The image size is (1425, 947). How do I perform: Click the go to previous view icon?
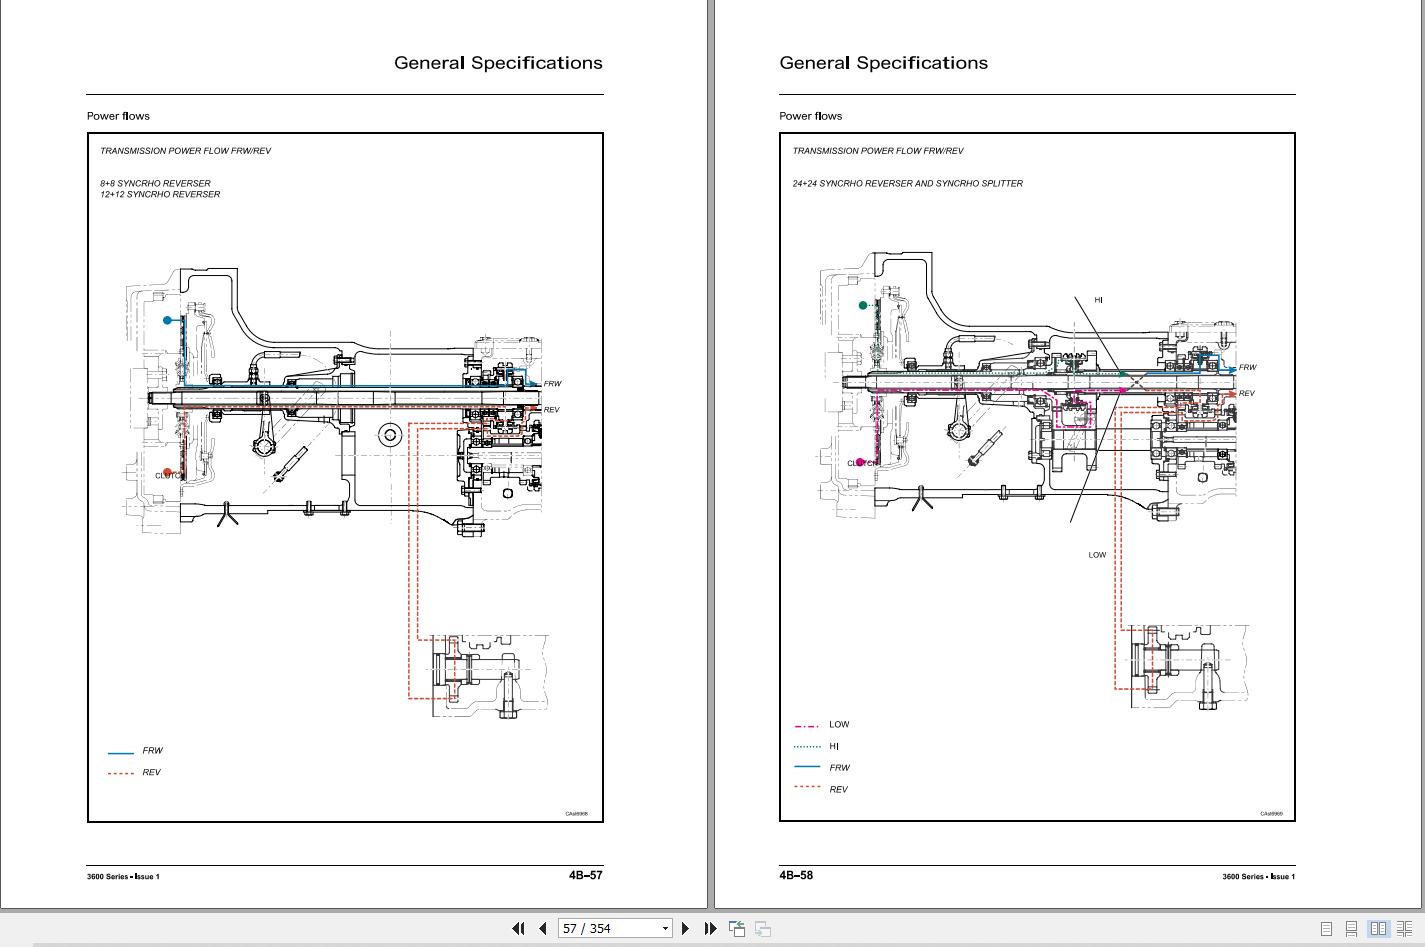click(x=737, y=928)
